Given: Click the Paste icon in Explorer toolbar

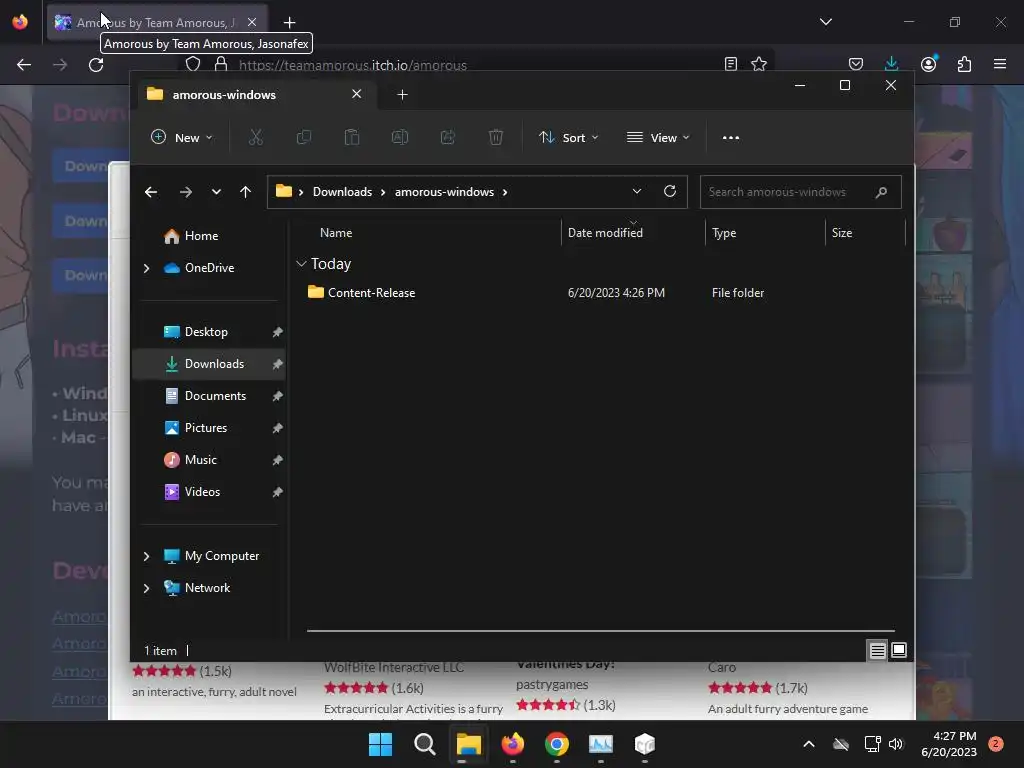Looking at the screenshot, I should [x=351, y=137].
